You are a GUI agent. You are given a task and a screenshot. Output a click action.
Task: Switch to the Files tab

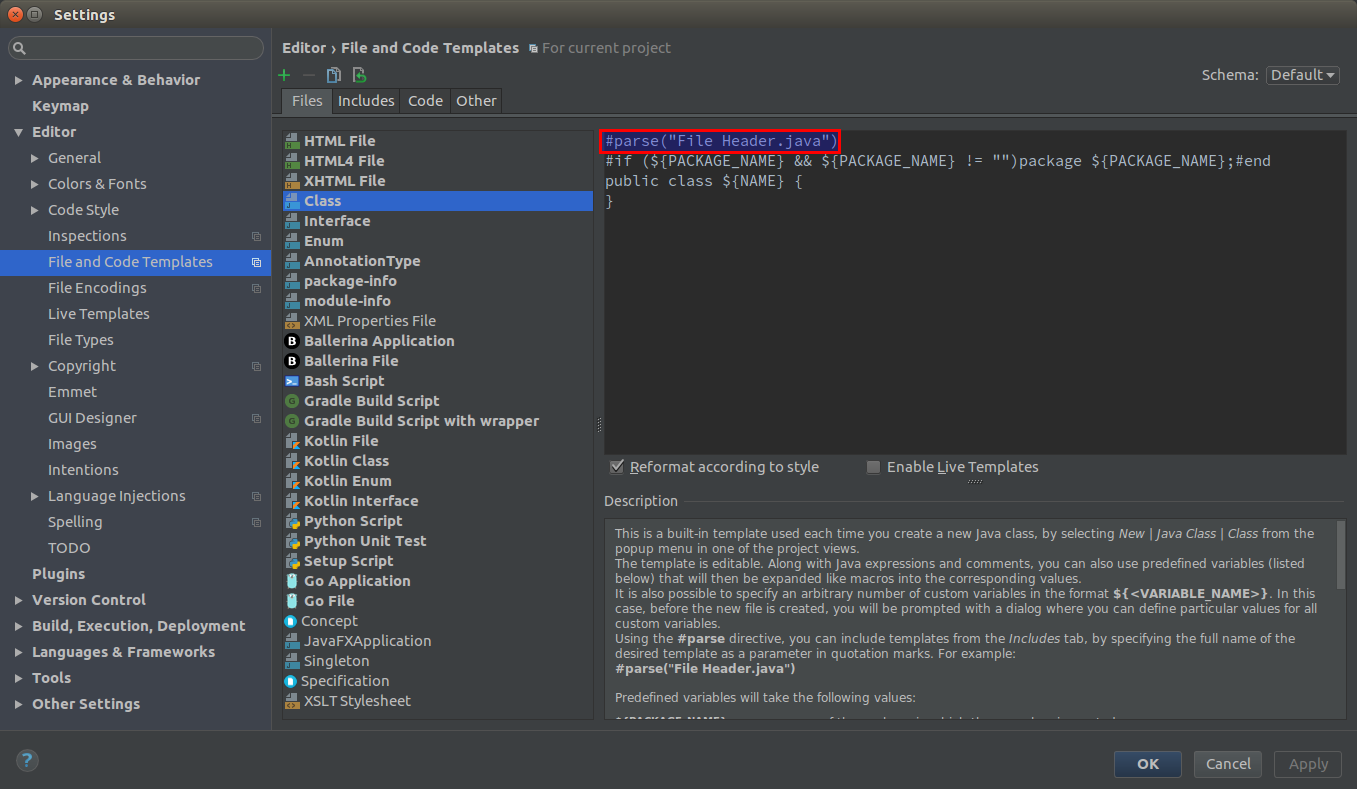click(307, 100)
